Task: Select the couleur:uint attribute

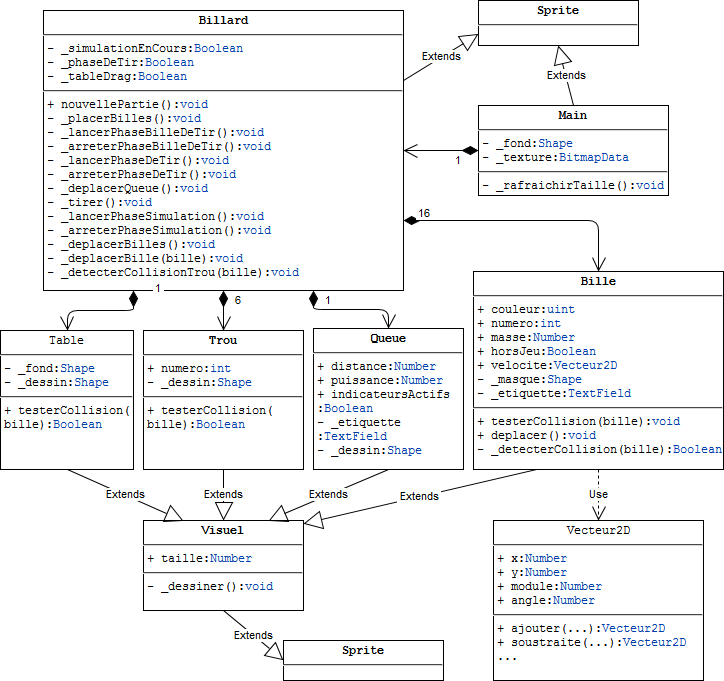Action: (526, 309)
